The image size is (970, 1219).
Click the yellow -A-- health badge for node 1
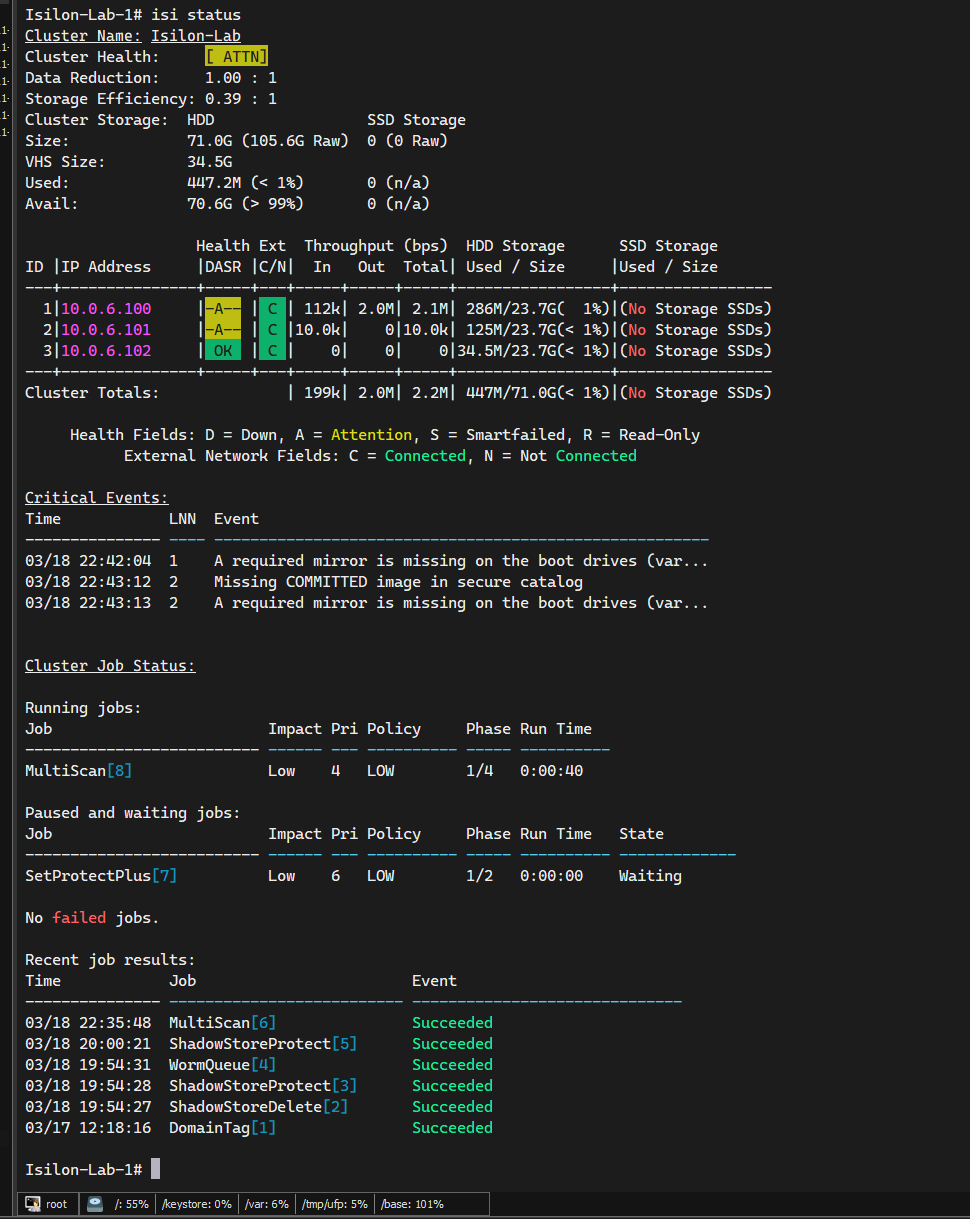pyautogui.click(x=220, y=308)
